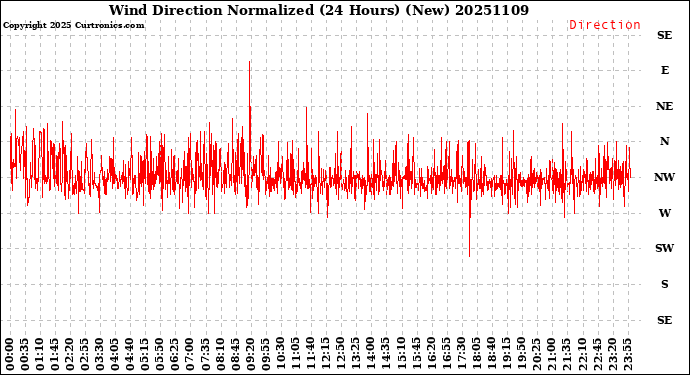Select the 14:35 time label
690x375 pixels.
click(385, 354)
